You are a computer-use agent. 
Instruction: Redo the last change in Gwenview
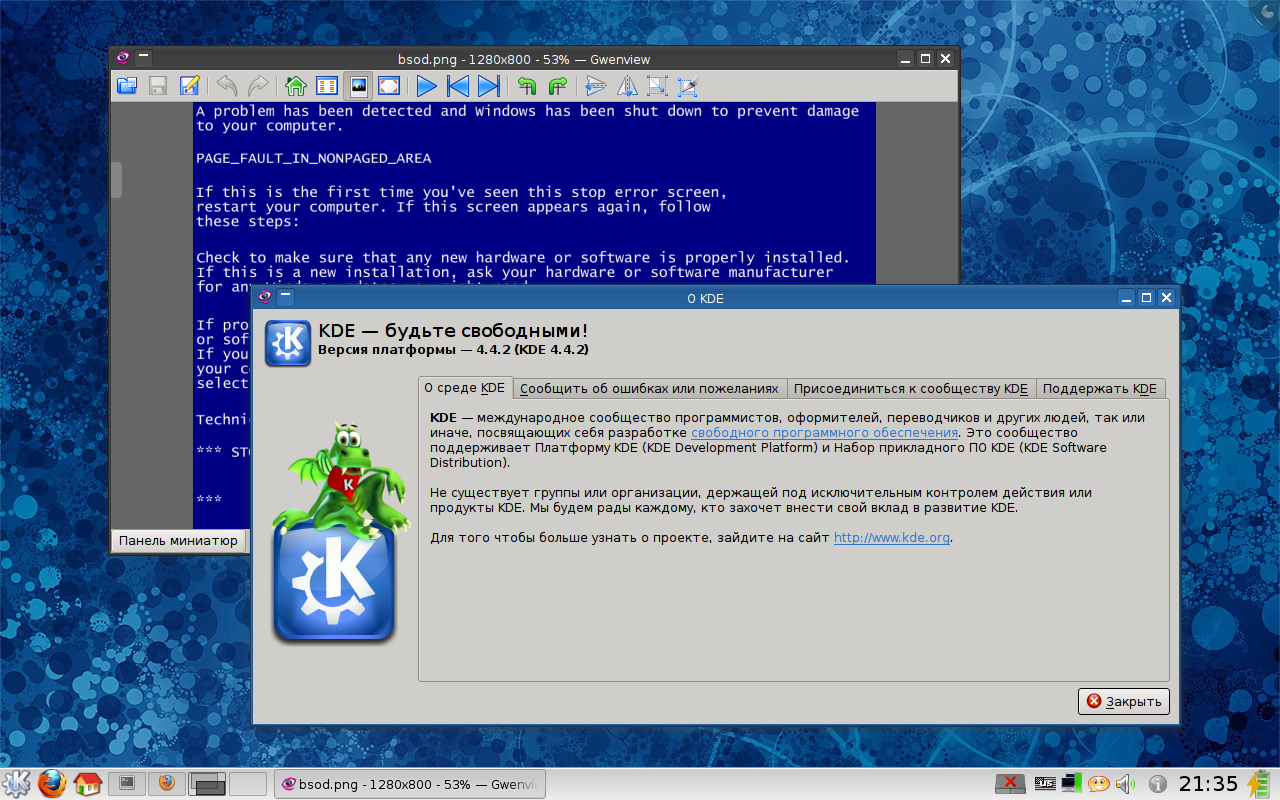[x=258, y=86]
